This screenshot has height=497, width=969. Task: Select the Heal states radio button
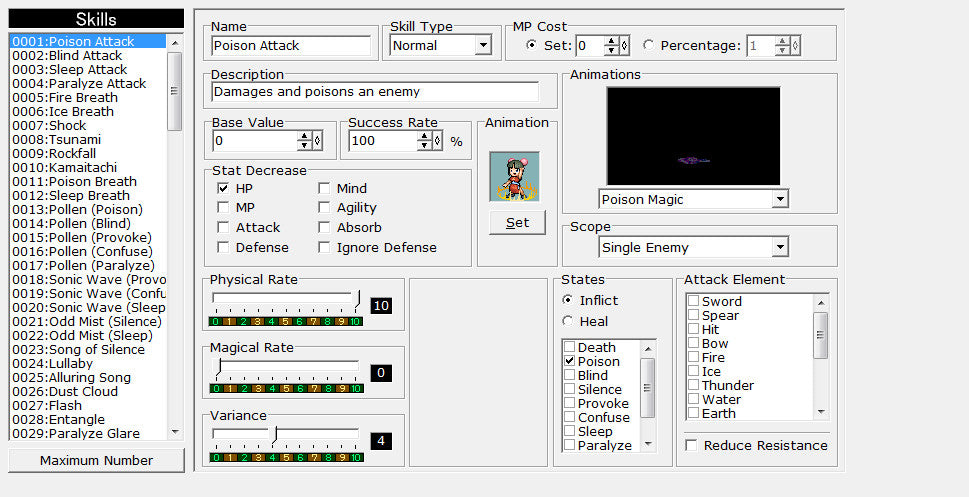pos(569,321)
